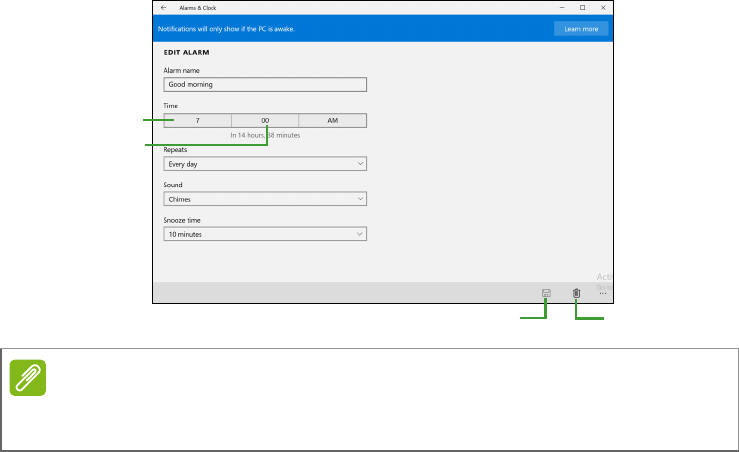This screenshot has height=452, width=739.
Task: Save the alarm with the floppy disk icon
Action: point(547,293)
